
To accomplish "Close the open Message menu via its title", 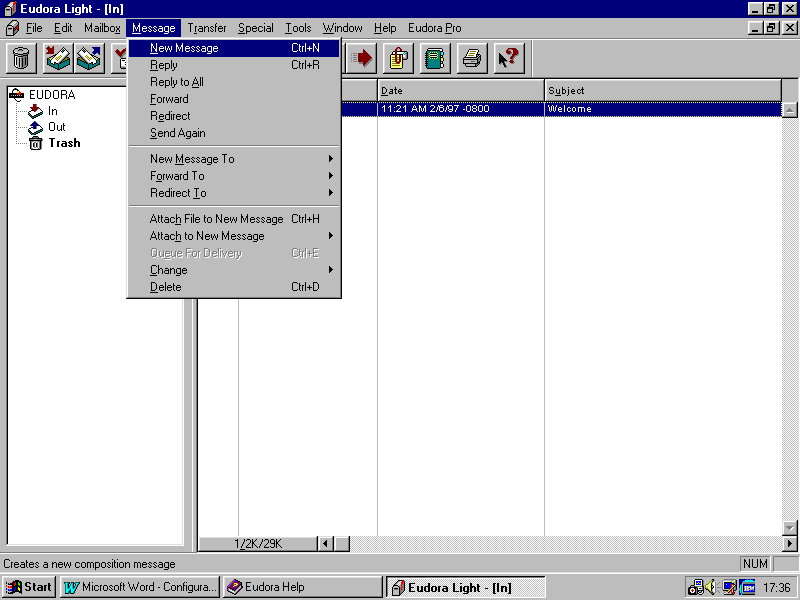I will (154, 28).
